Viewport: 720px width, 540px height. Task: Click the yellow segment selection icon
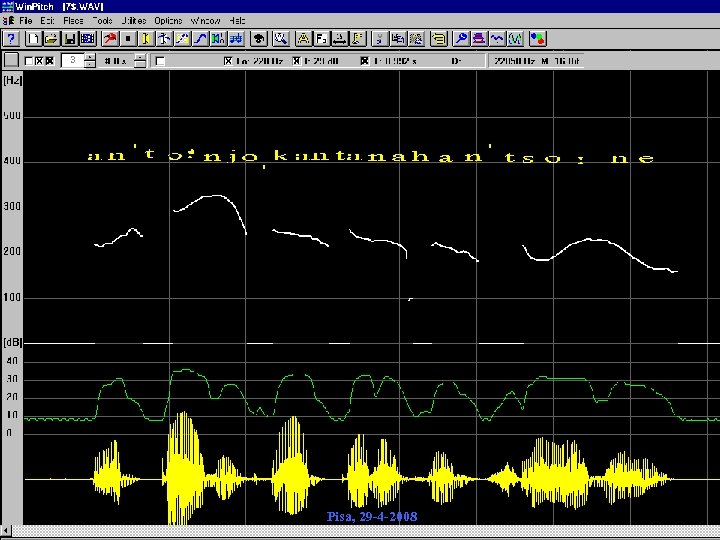tap(146, 39)
